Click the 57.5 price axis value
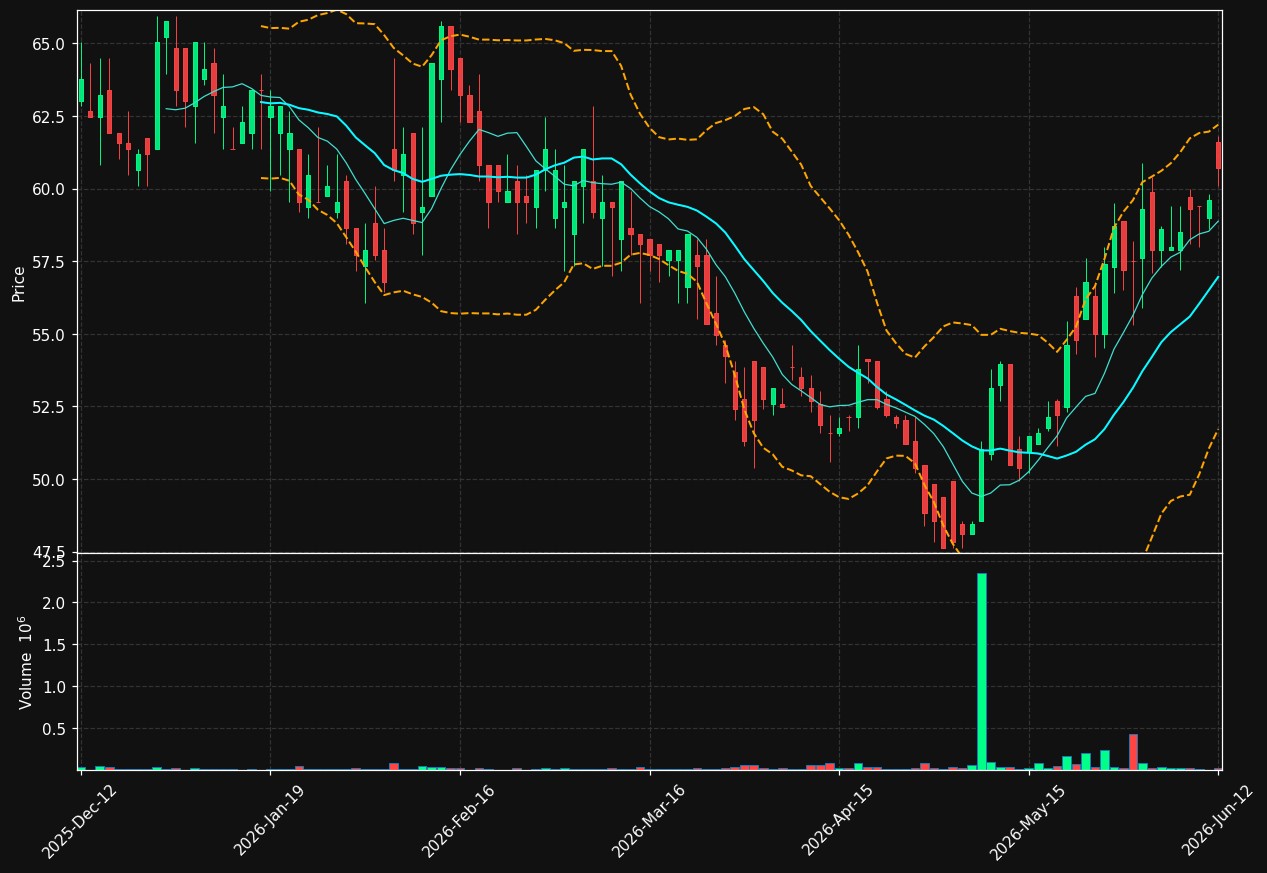The height and width of the screenshot is (873, 1267). click(48, 262)
